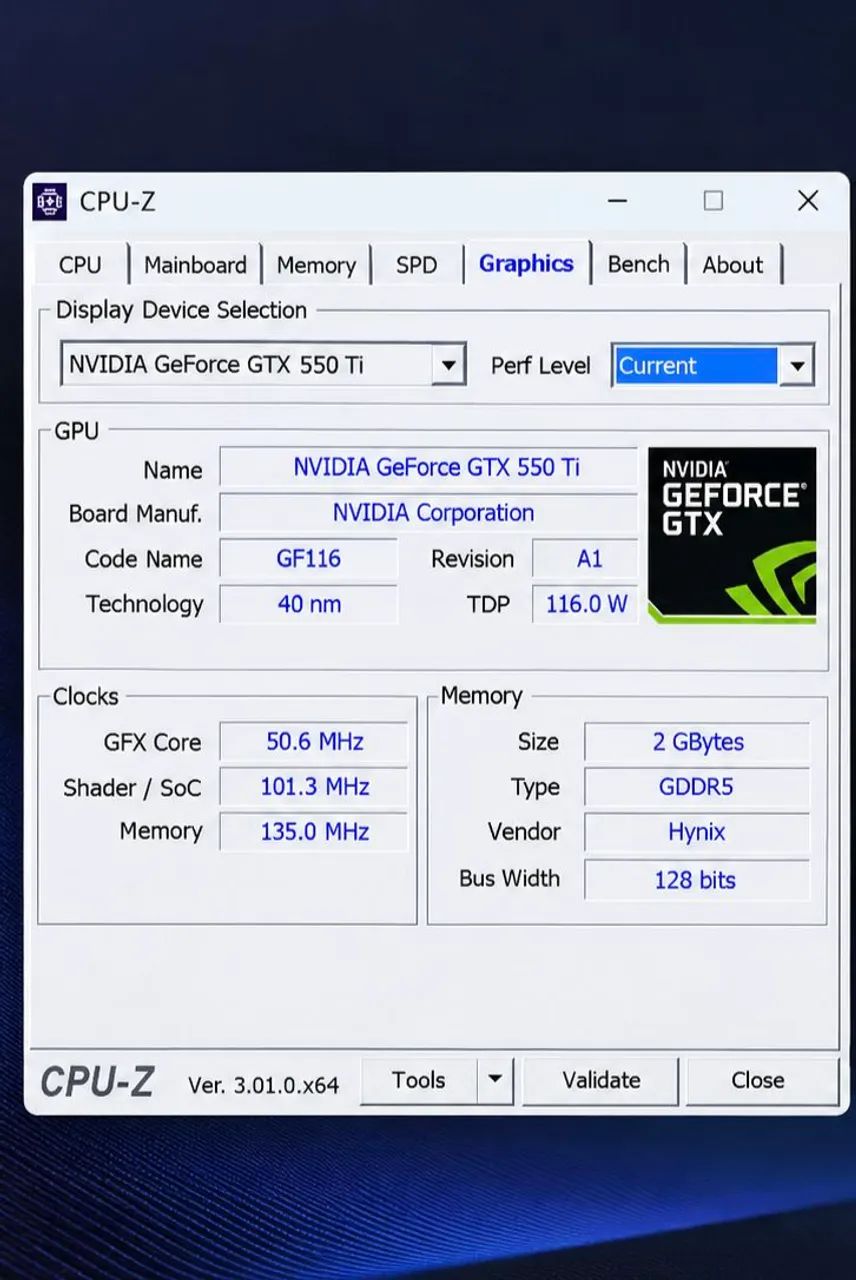Click the CPU-Z app icon in title bar
856x1280 pixels.
pos(50,201)
